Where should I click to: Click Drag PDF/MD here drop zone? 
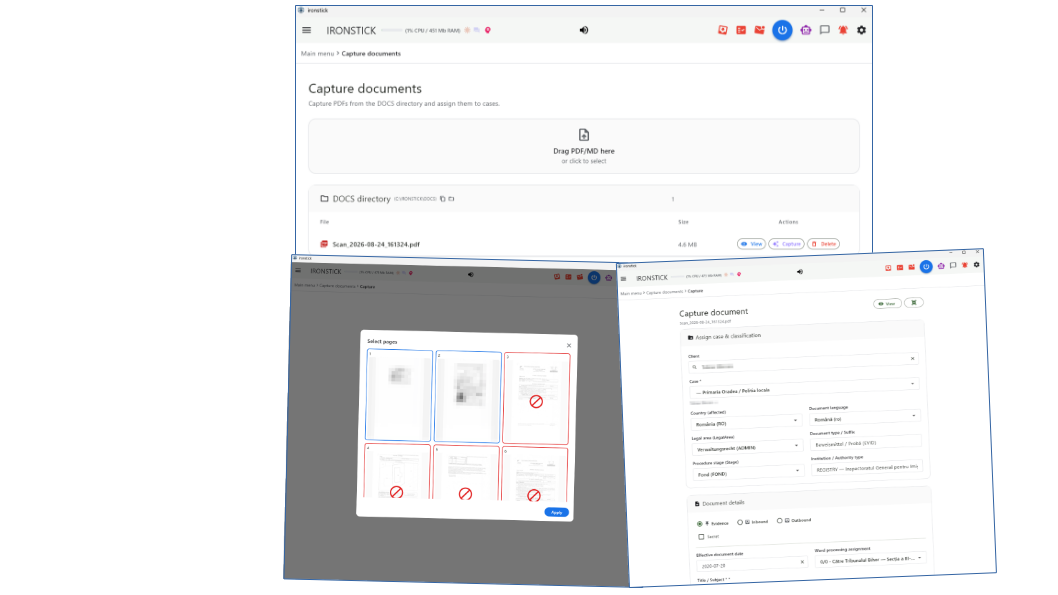pos(584,146)
